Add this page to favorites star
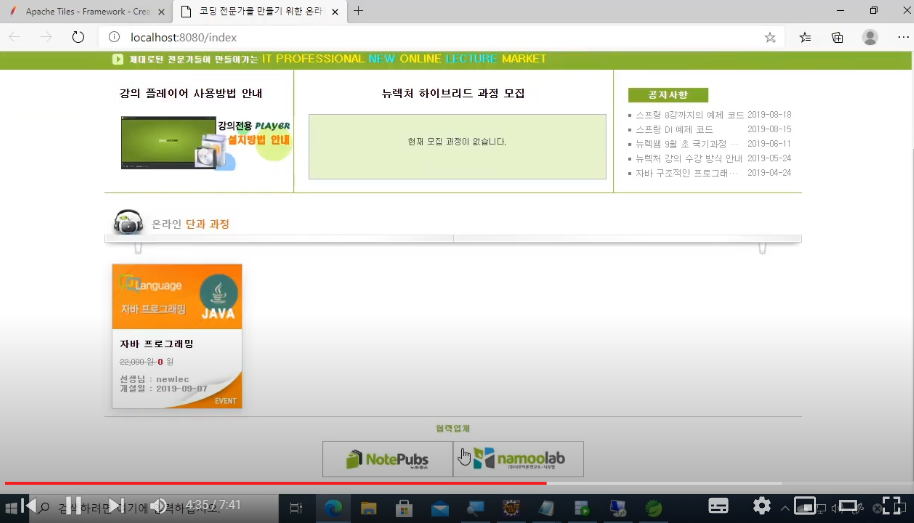The width and height of the screenshot is (914, 523). 770,37
